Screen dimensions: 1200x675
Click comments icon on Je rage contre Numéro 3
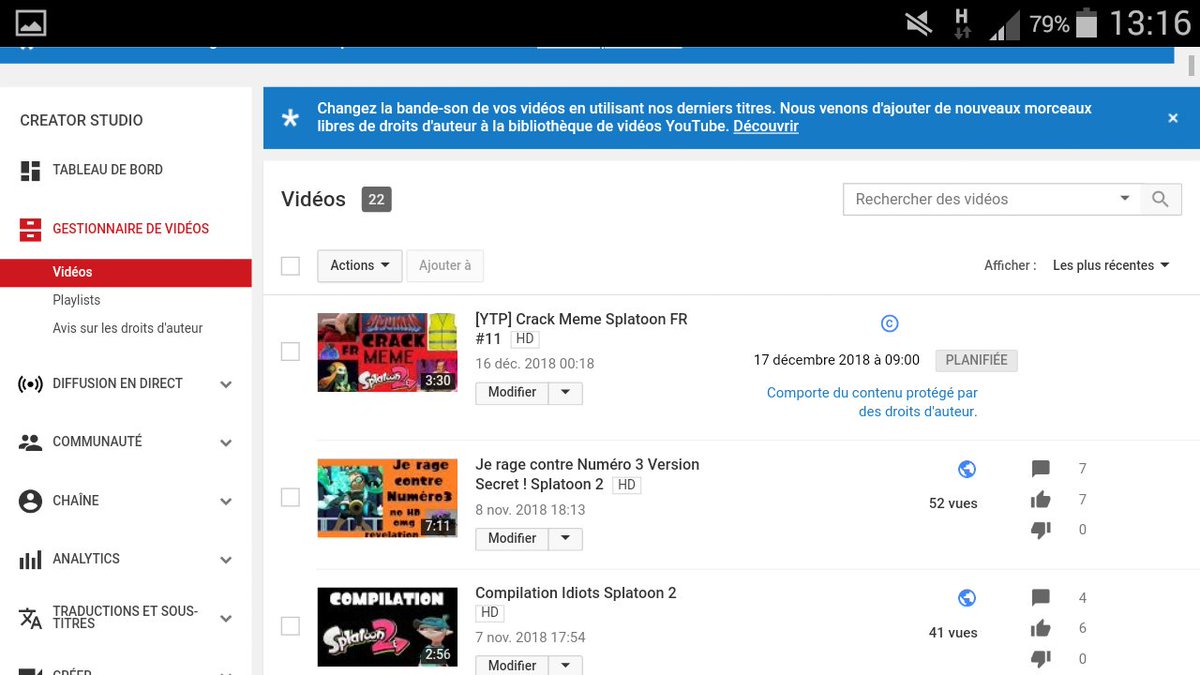click(x=1041, y=469)
